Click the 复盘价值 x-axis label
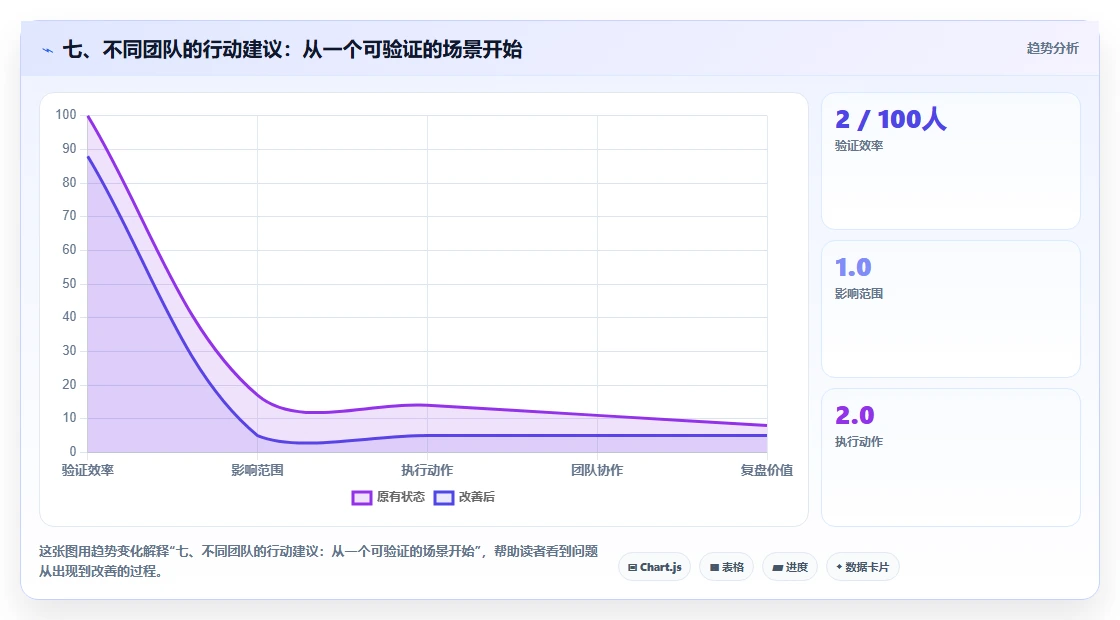The width and height of the screenshot is (1120, 620). click(766, 470)
